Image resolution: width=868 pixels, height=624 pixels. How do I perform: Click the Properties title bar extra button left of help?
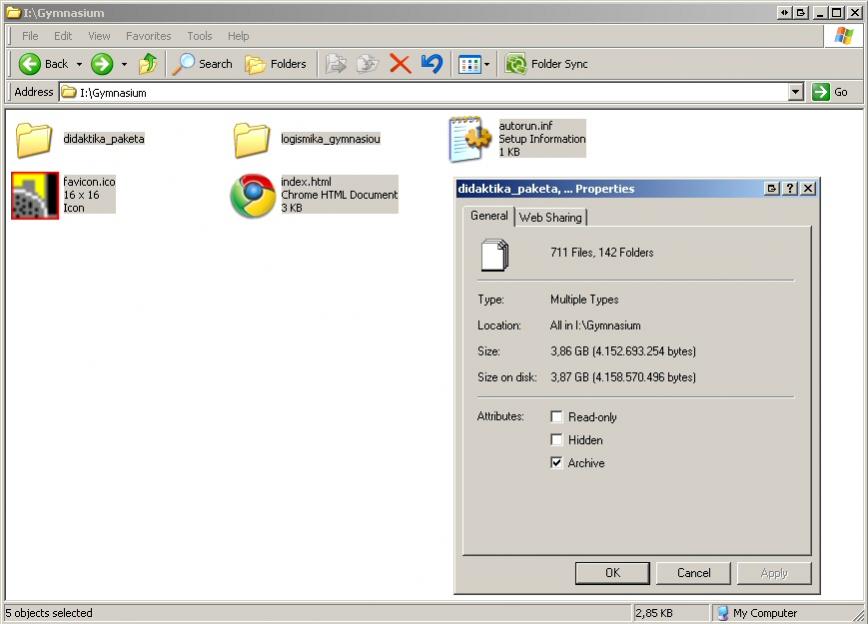coord(772,188)
